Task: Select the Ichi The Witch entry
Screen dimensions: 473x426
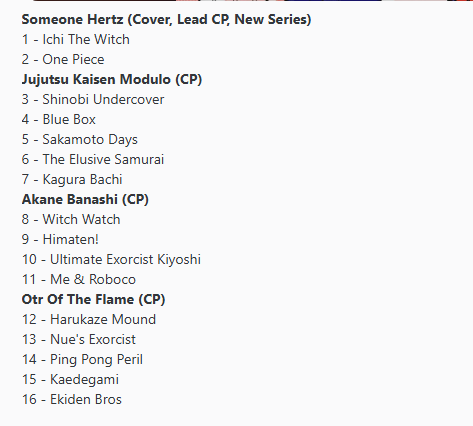Action: point(76,40)
